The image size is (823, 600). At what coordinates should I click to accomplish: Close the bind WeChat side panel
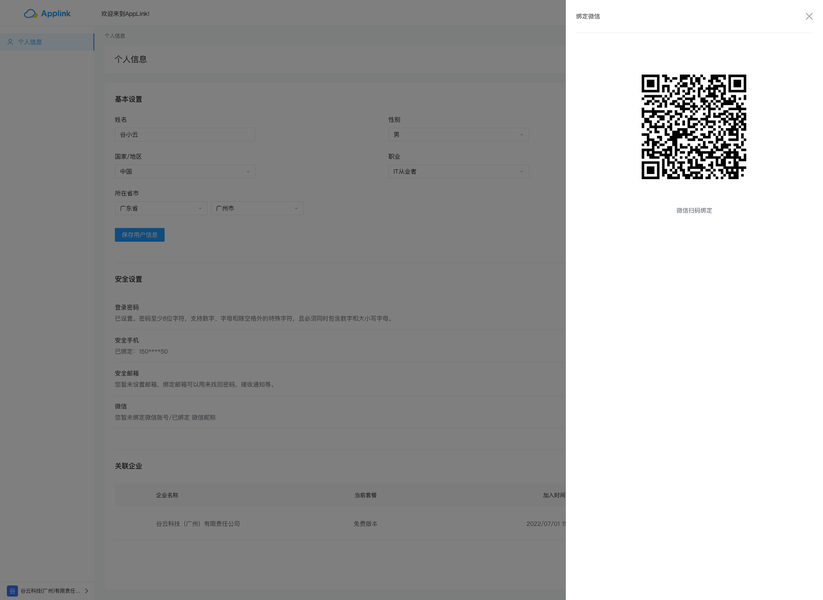(809, 16)
